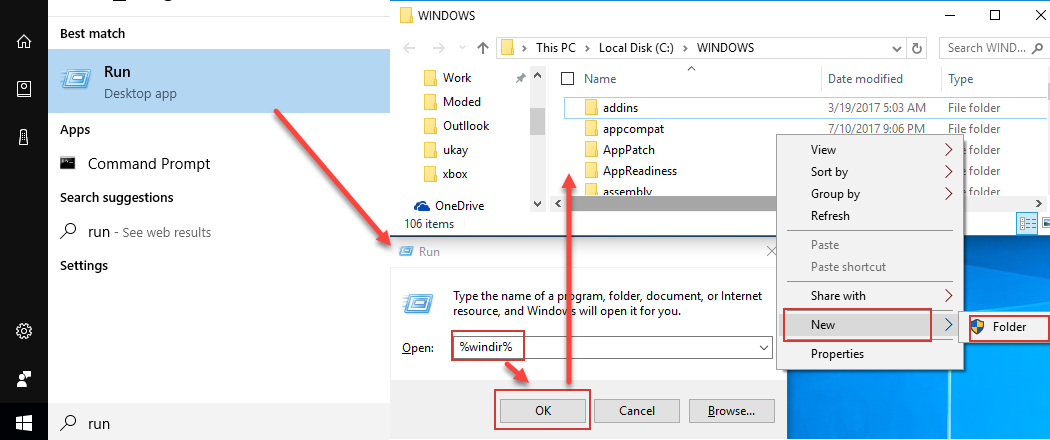
Task: Click Explorer's up one level arrow
Action: [483, 48]
